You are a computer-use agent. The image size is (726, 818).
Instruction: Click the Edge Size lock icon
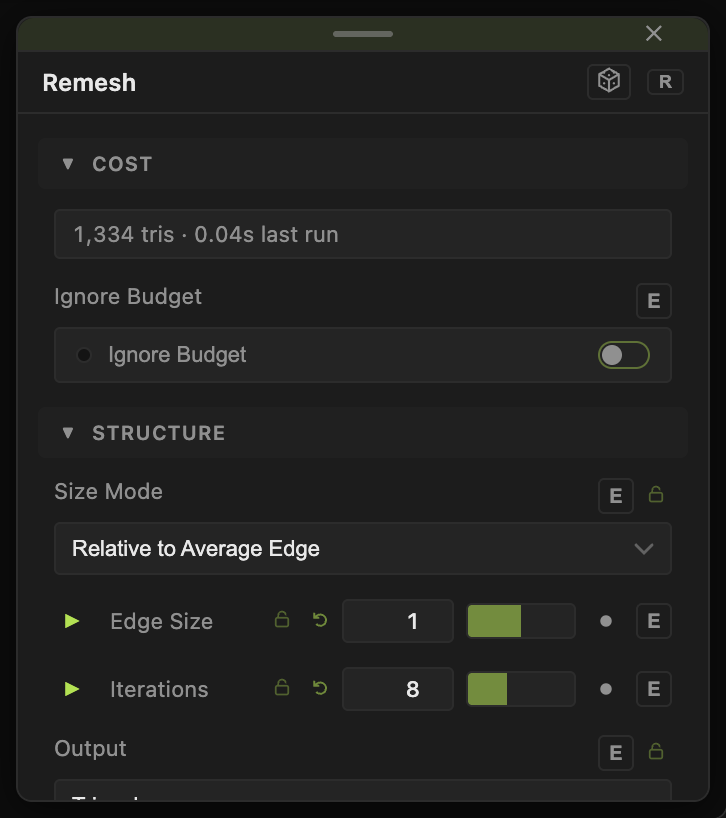point(282,620)
